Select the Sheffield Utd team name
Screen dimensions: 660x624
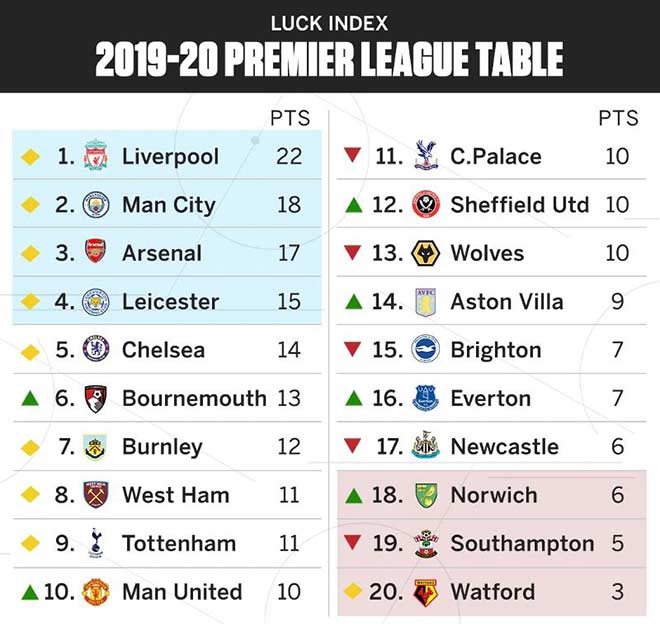tap(519, 205)
